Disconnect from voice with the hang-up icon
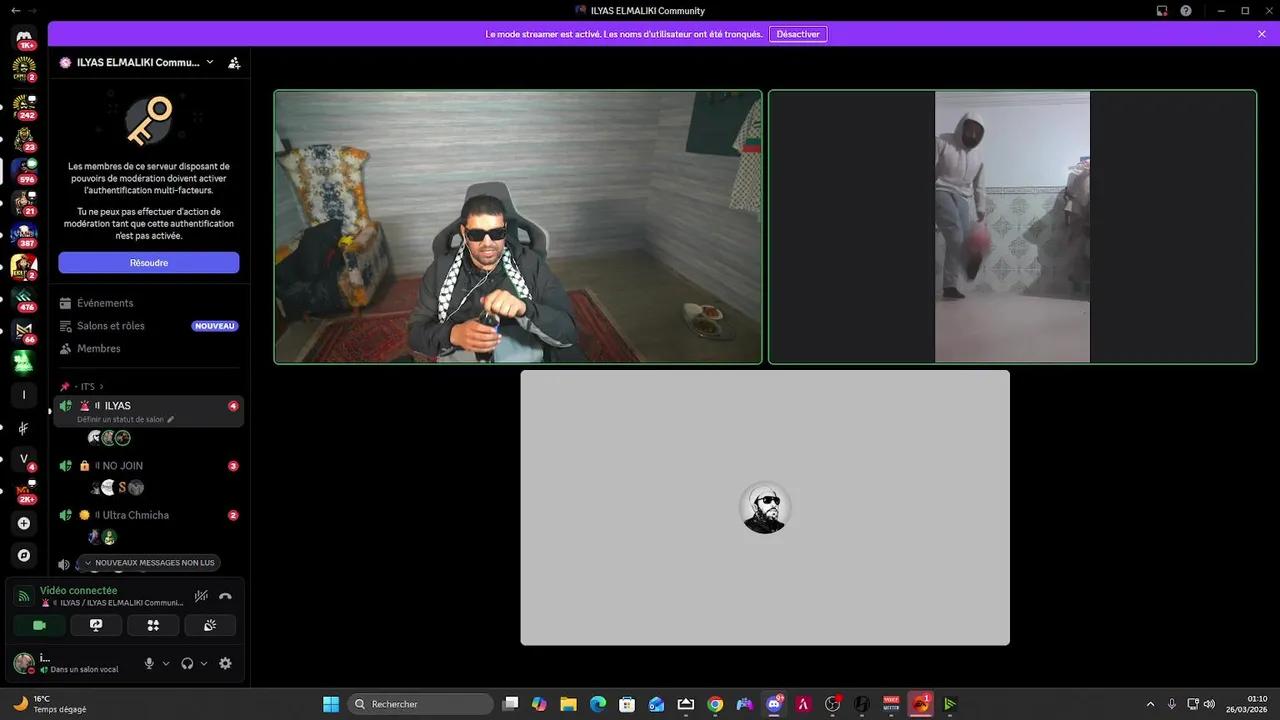Viewport: 1280px width, 720px height. click(225, 596)
